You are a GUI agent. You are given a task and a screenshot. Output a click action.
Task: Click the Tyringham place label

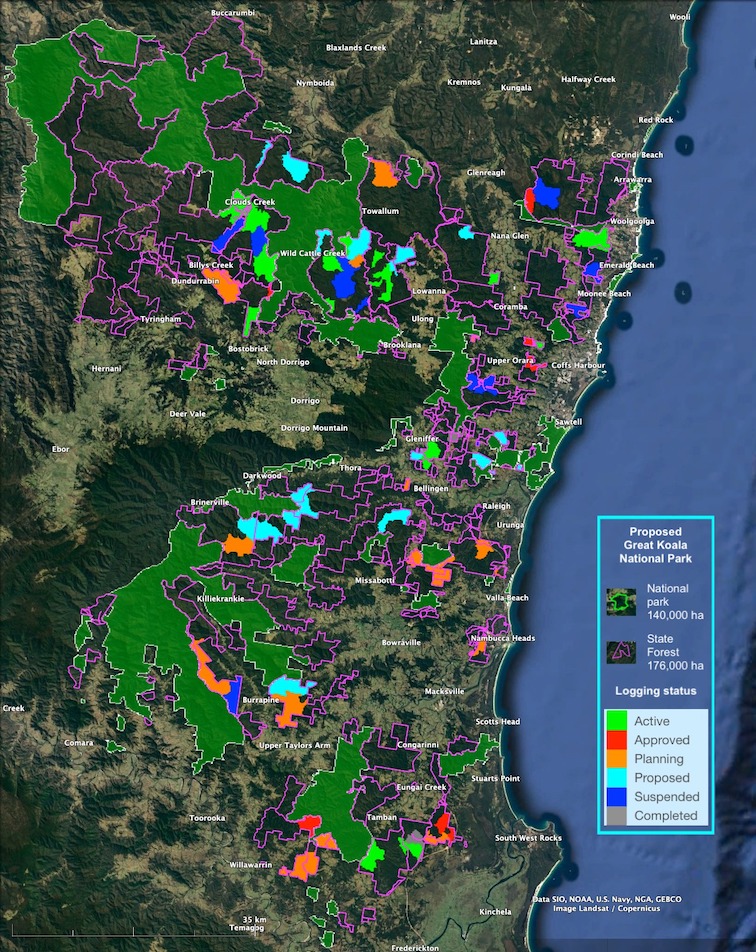tap(160, 319)
